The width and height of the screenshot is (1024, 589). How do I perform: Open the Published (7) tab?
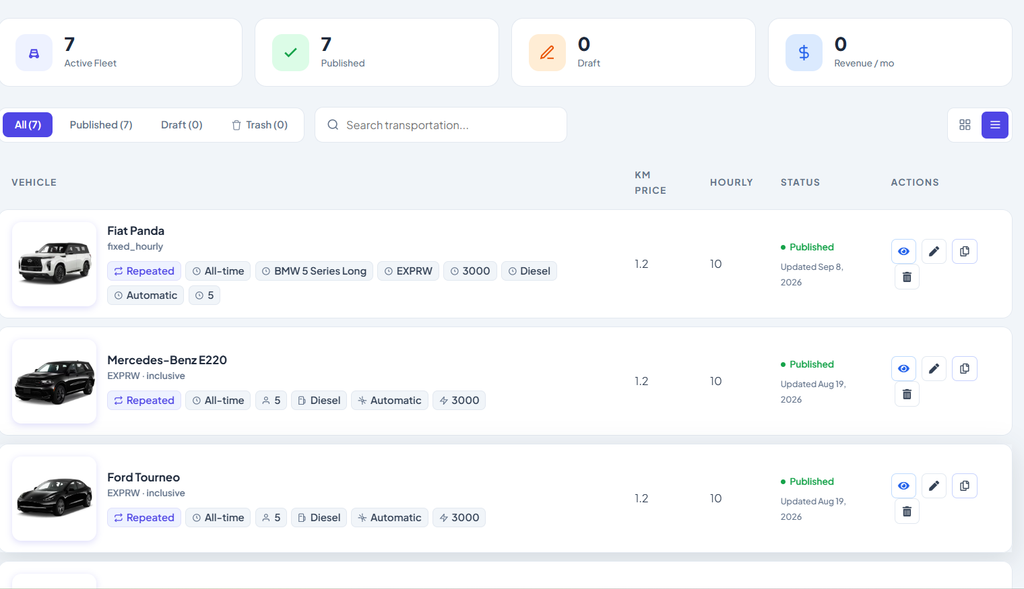(x=101, y=125)
